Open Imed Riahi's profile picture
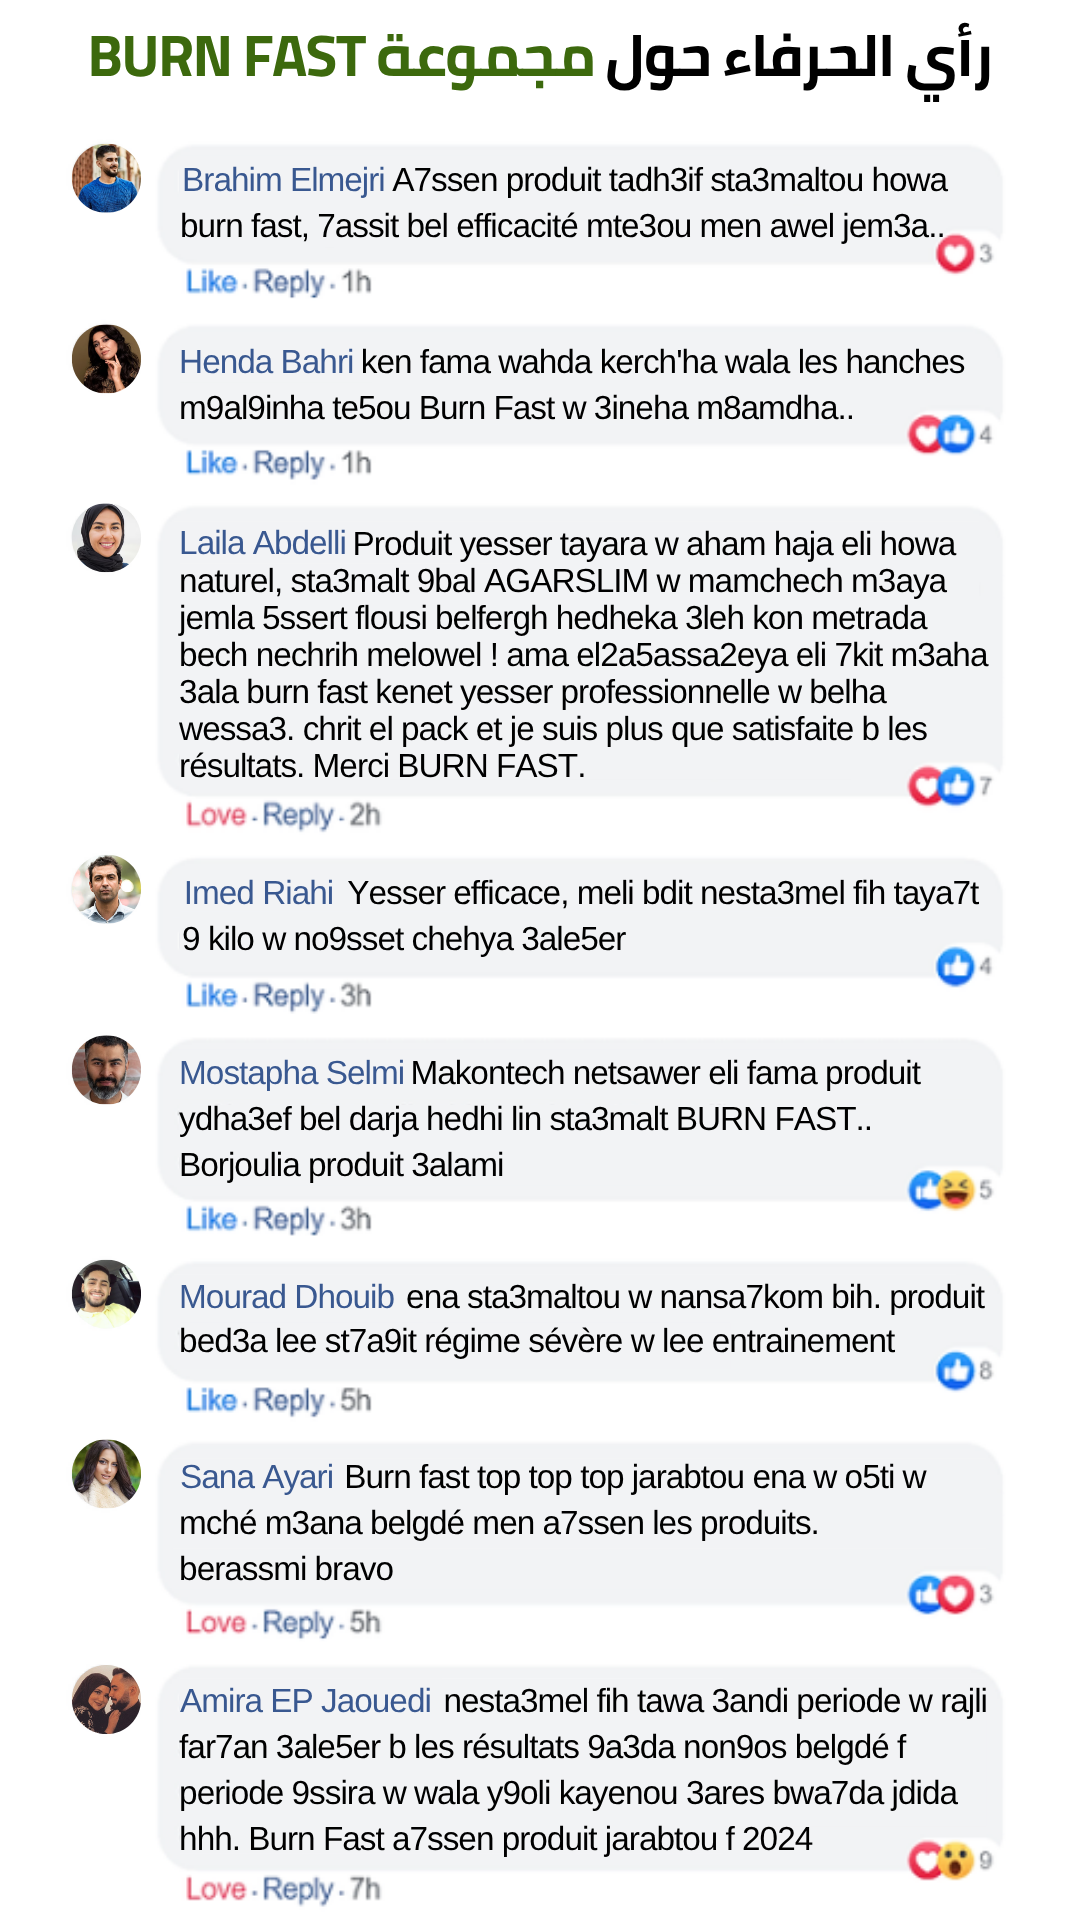 [106, 889]
